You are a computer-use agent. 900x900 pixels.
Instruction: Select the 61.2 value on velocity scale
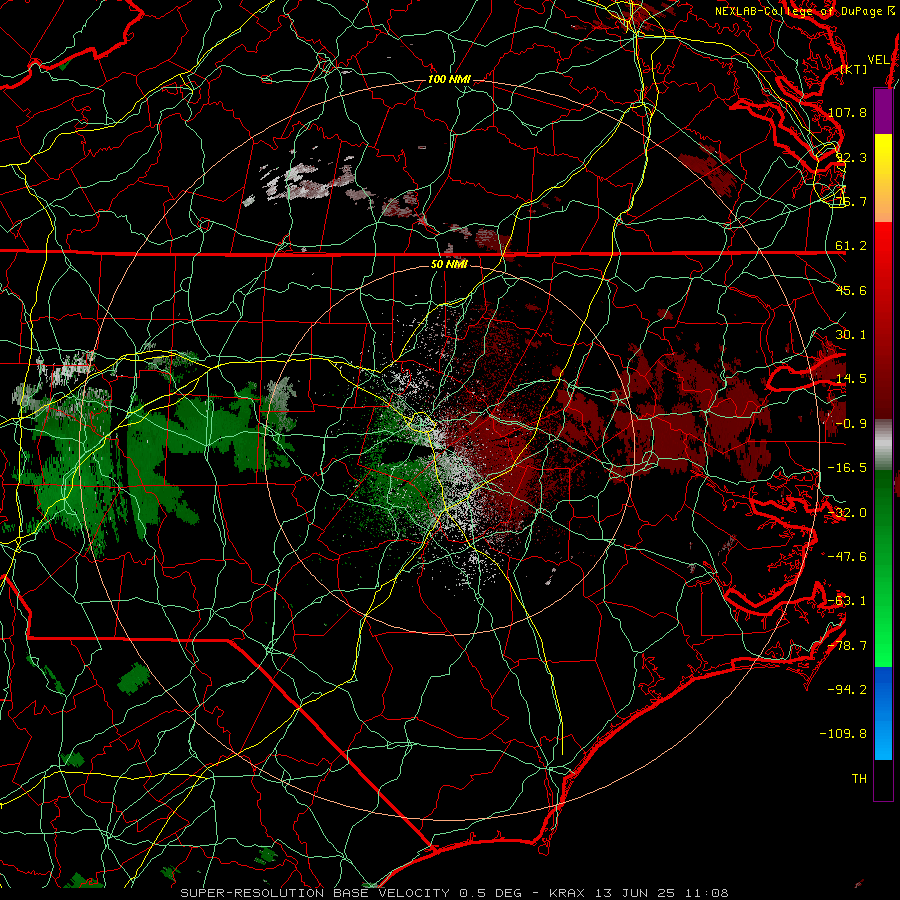tap(851, 246)
